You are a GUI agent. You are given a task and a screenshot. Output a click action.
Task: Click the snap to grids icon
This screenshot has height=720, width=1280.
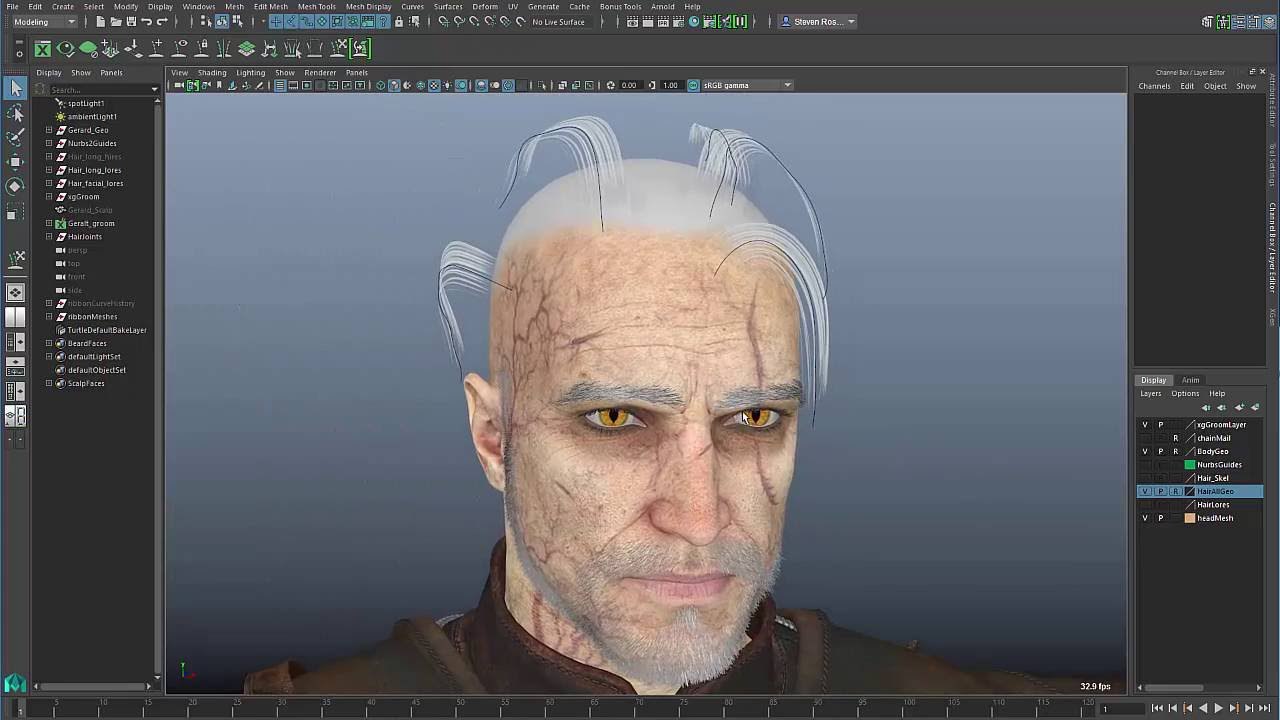click(443, 21)
